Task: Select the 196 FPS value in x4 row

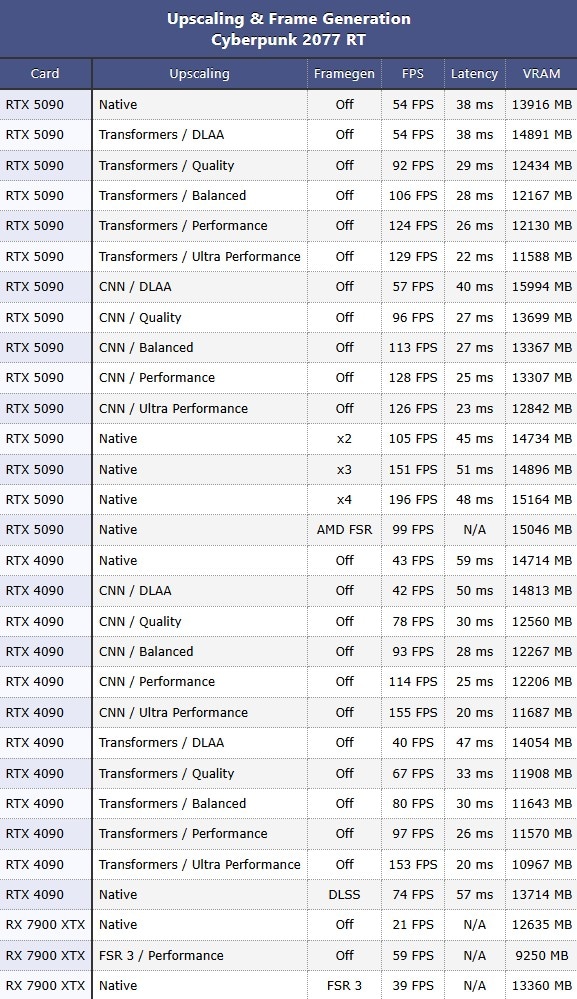Action: click(413, 500)
